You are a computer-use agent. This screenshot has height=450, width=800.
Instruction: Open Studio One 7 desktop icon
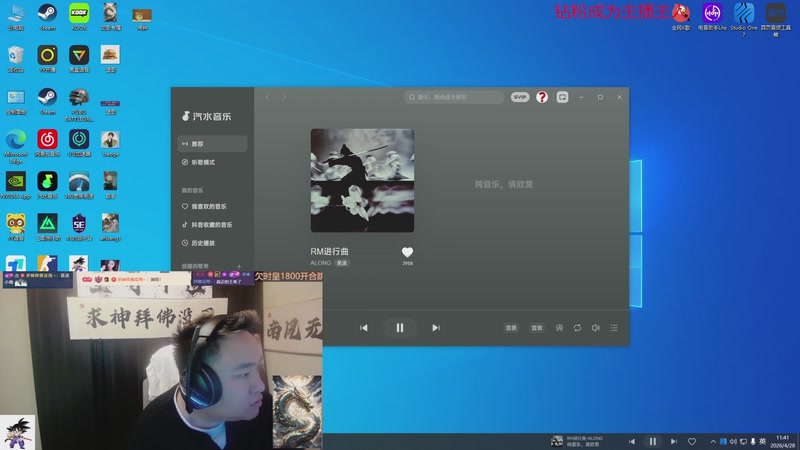(744, 19)
